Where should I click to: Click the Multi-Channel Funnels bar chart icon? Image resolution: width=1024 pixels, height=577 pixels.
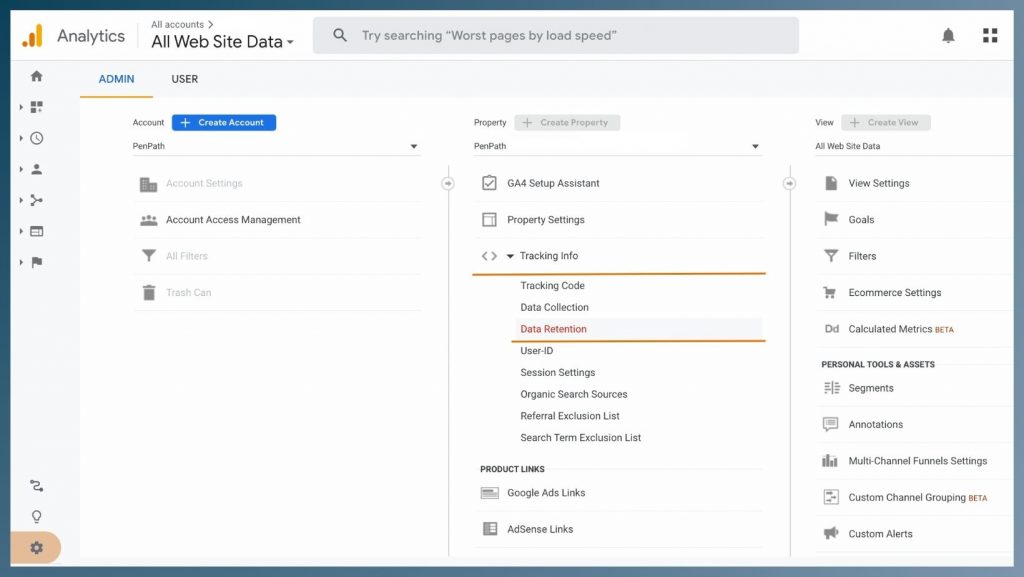pos(830,461)
